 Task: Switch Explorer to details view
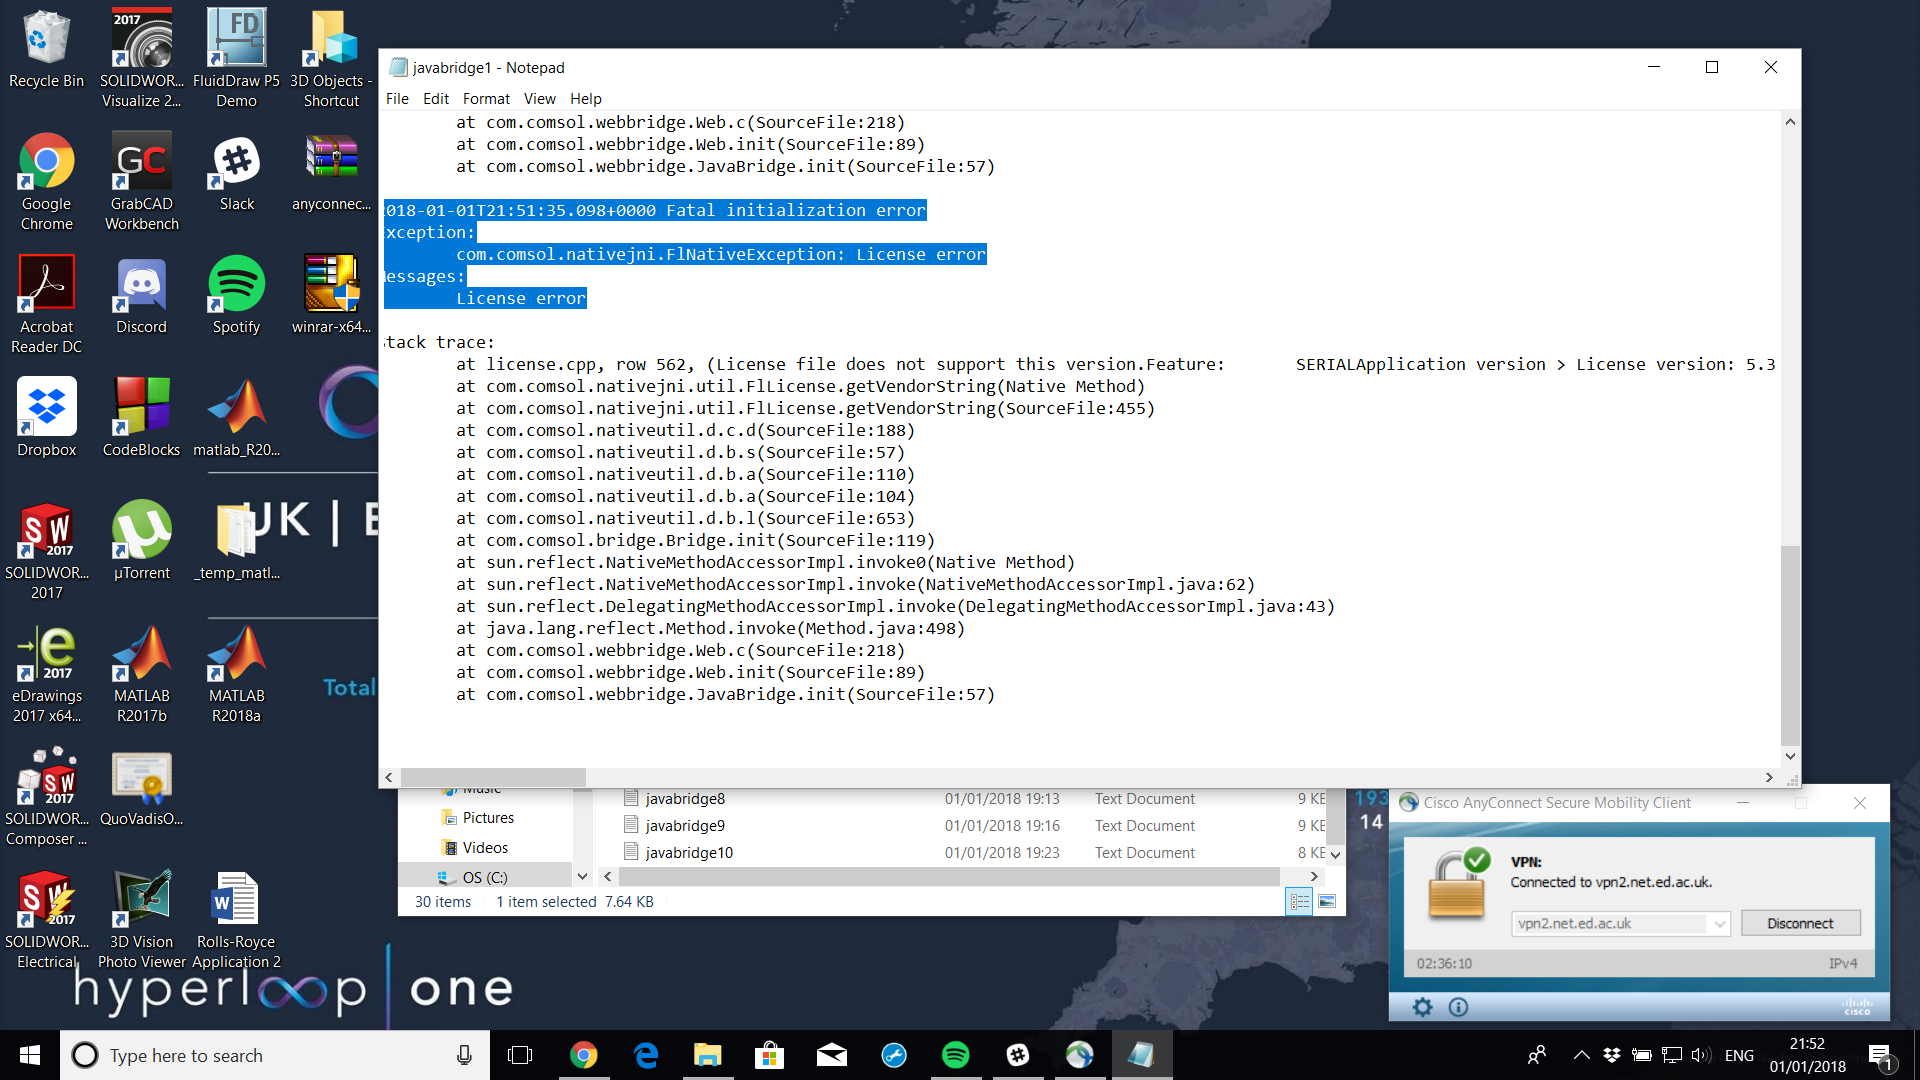(1299, 902)
